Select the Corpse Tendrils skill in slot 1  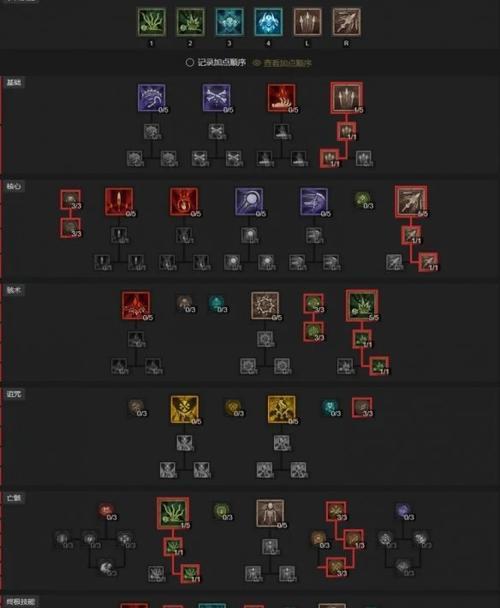click(152, 22)
